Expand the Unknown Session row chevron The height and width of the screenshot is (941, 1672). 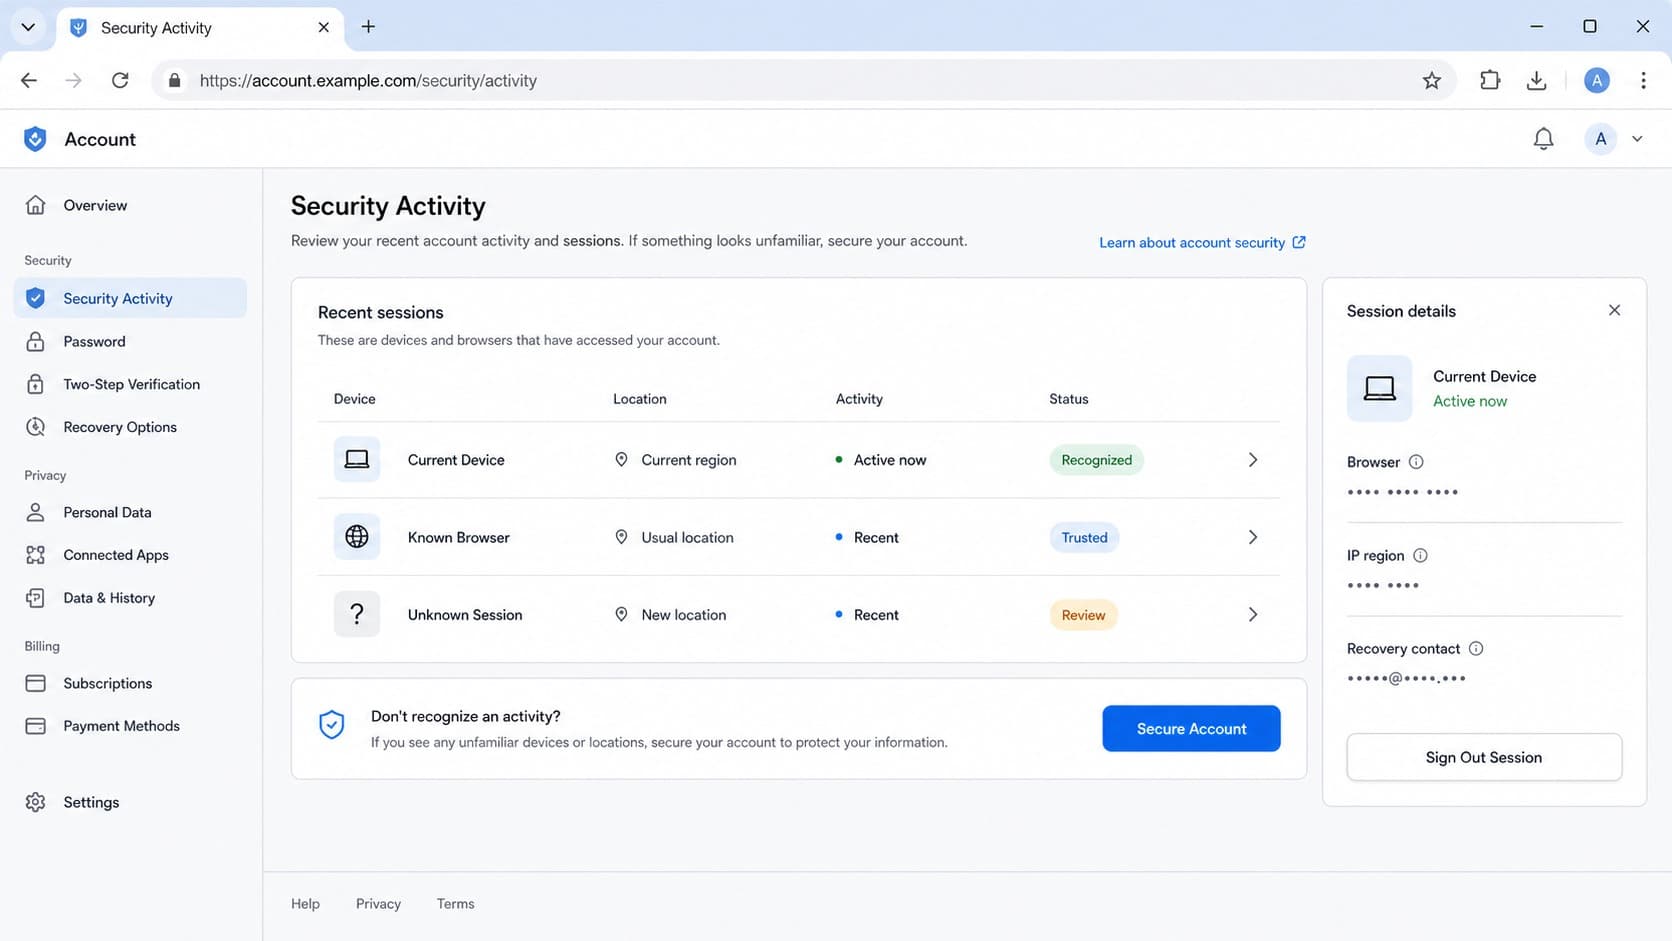point(1252,614)
